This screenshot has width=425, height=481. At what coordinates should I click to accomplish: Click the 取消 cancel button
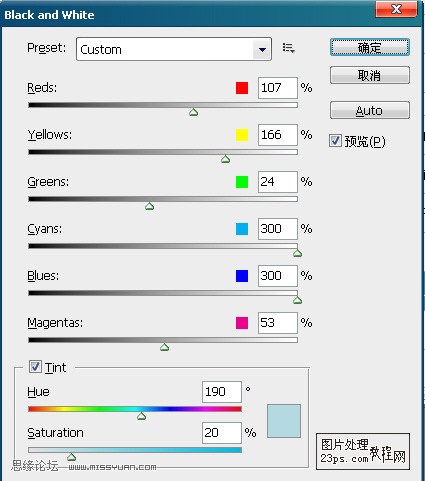370,75
